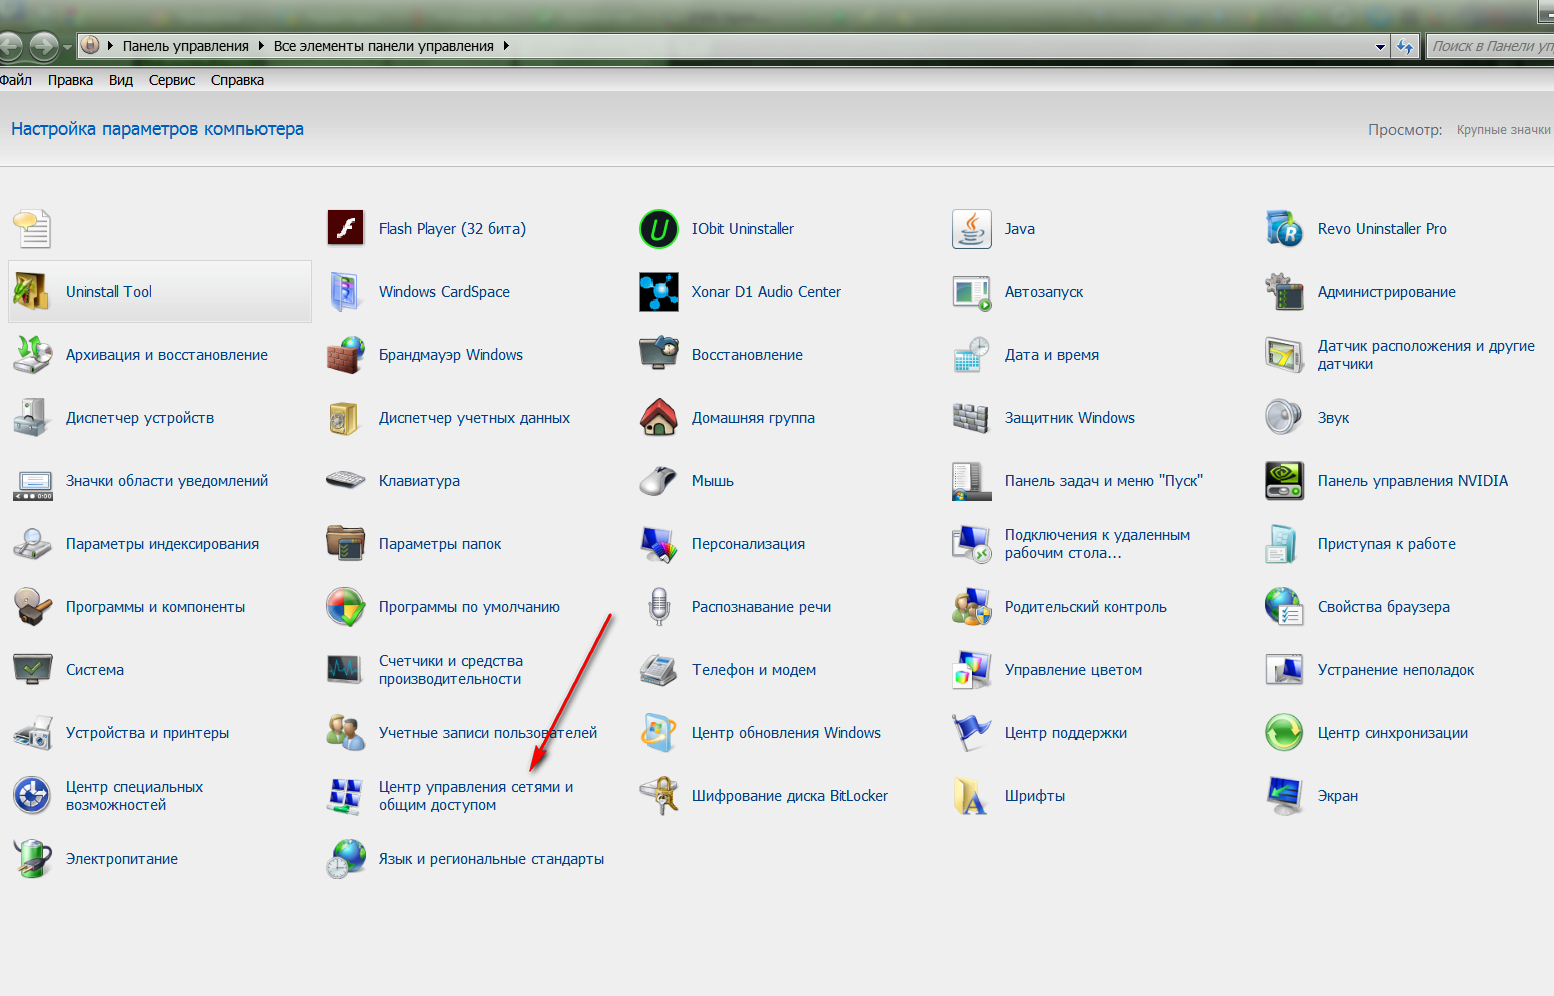Image resolution: width=1554 pixels, height=996 pixels.
Task: Click the Control Panel icon in address bar
Action: click(90, 45)
